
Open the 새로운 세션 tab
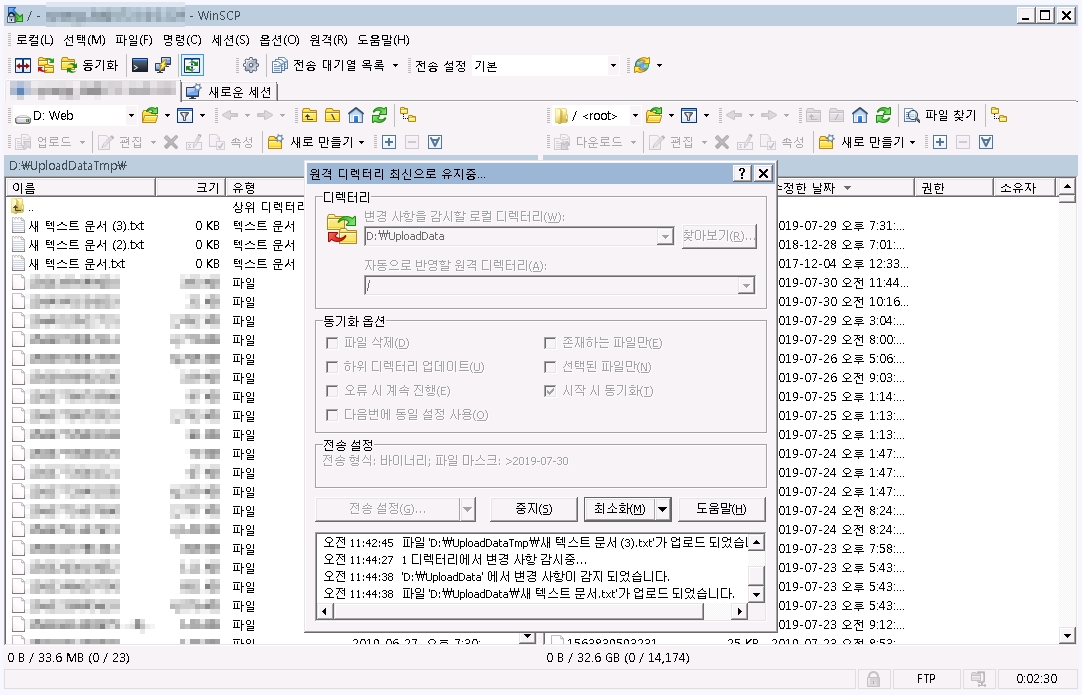click(230, 92)
